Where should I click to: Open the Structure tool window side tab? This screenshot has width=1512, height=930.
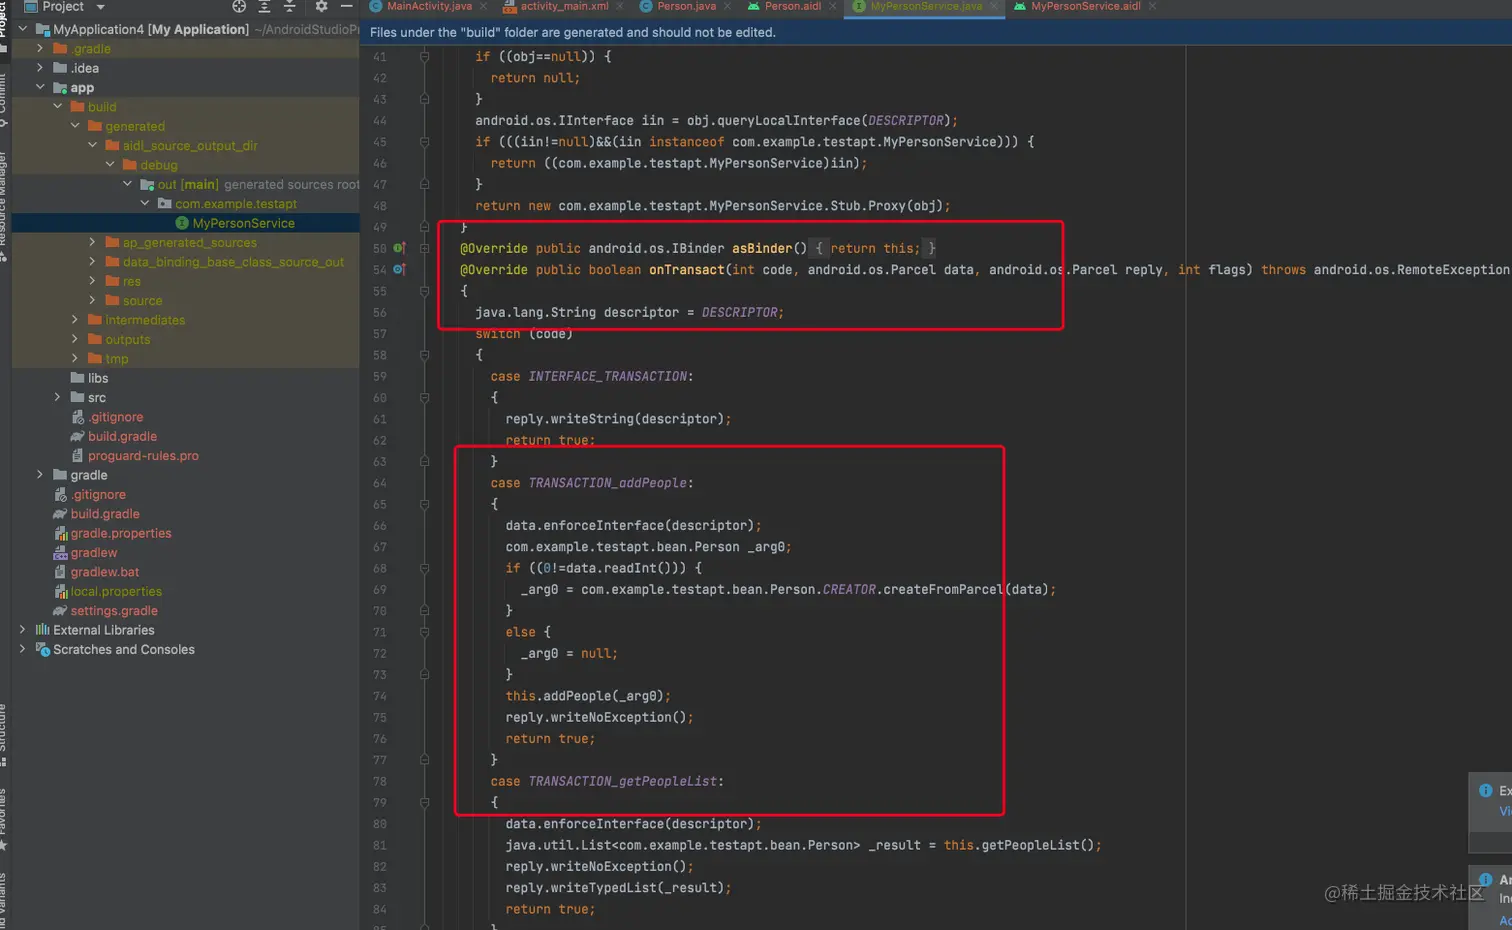click(4, 734)
